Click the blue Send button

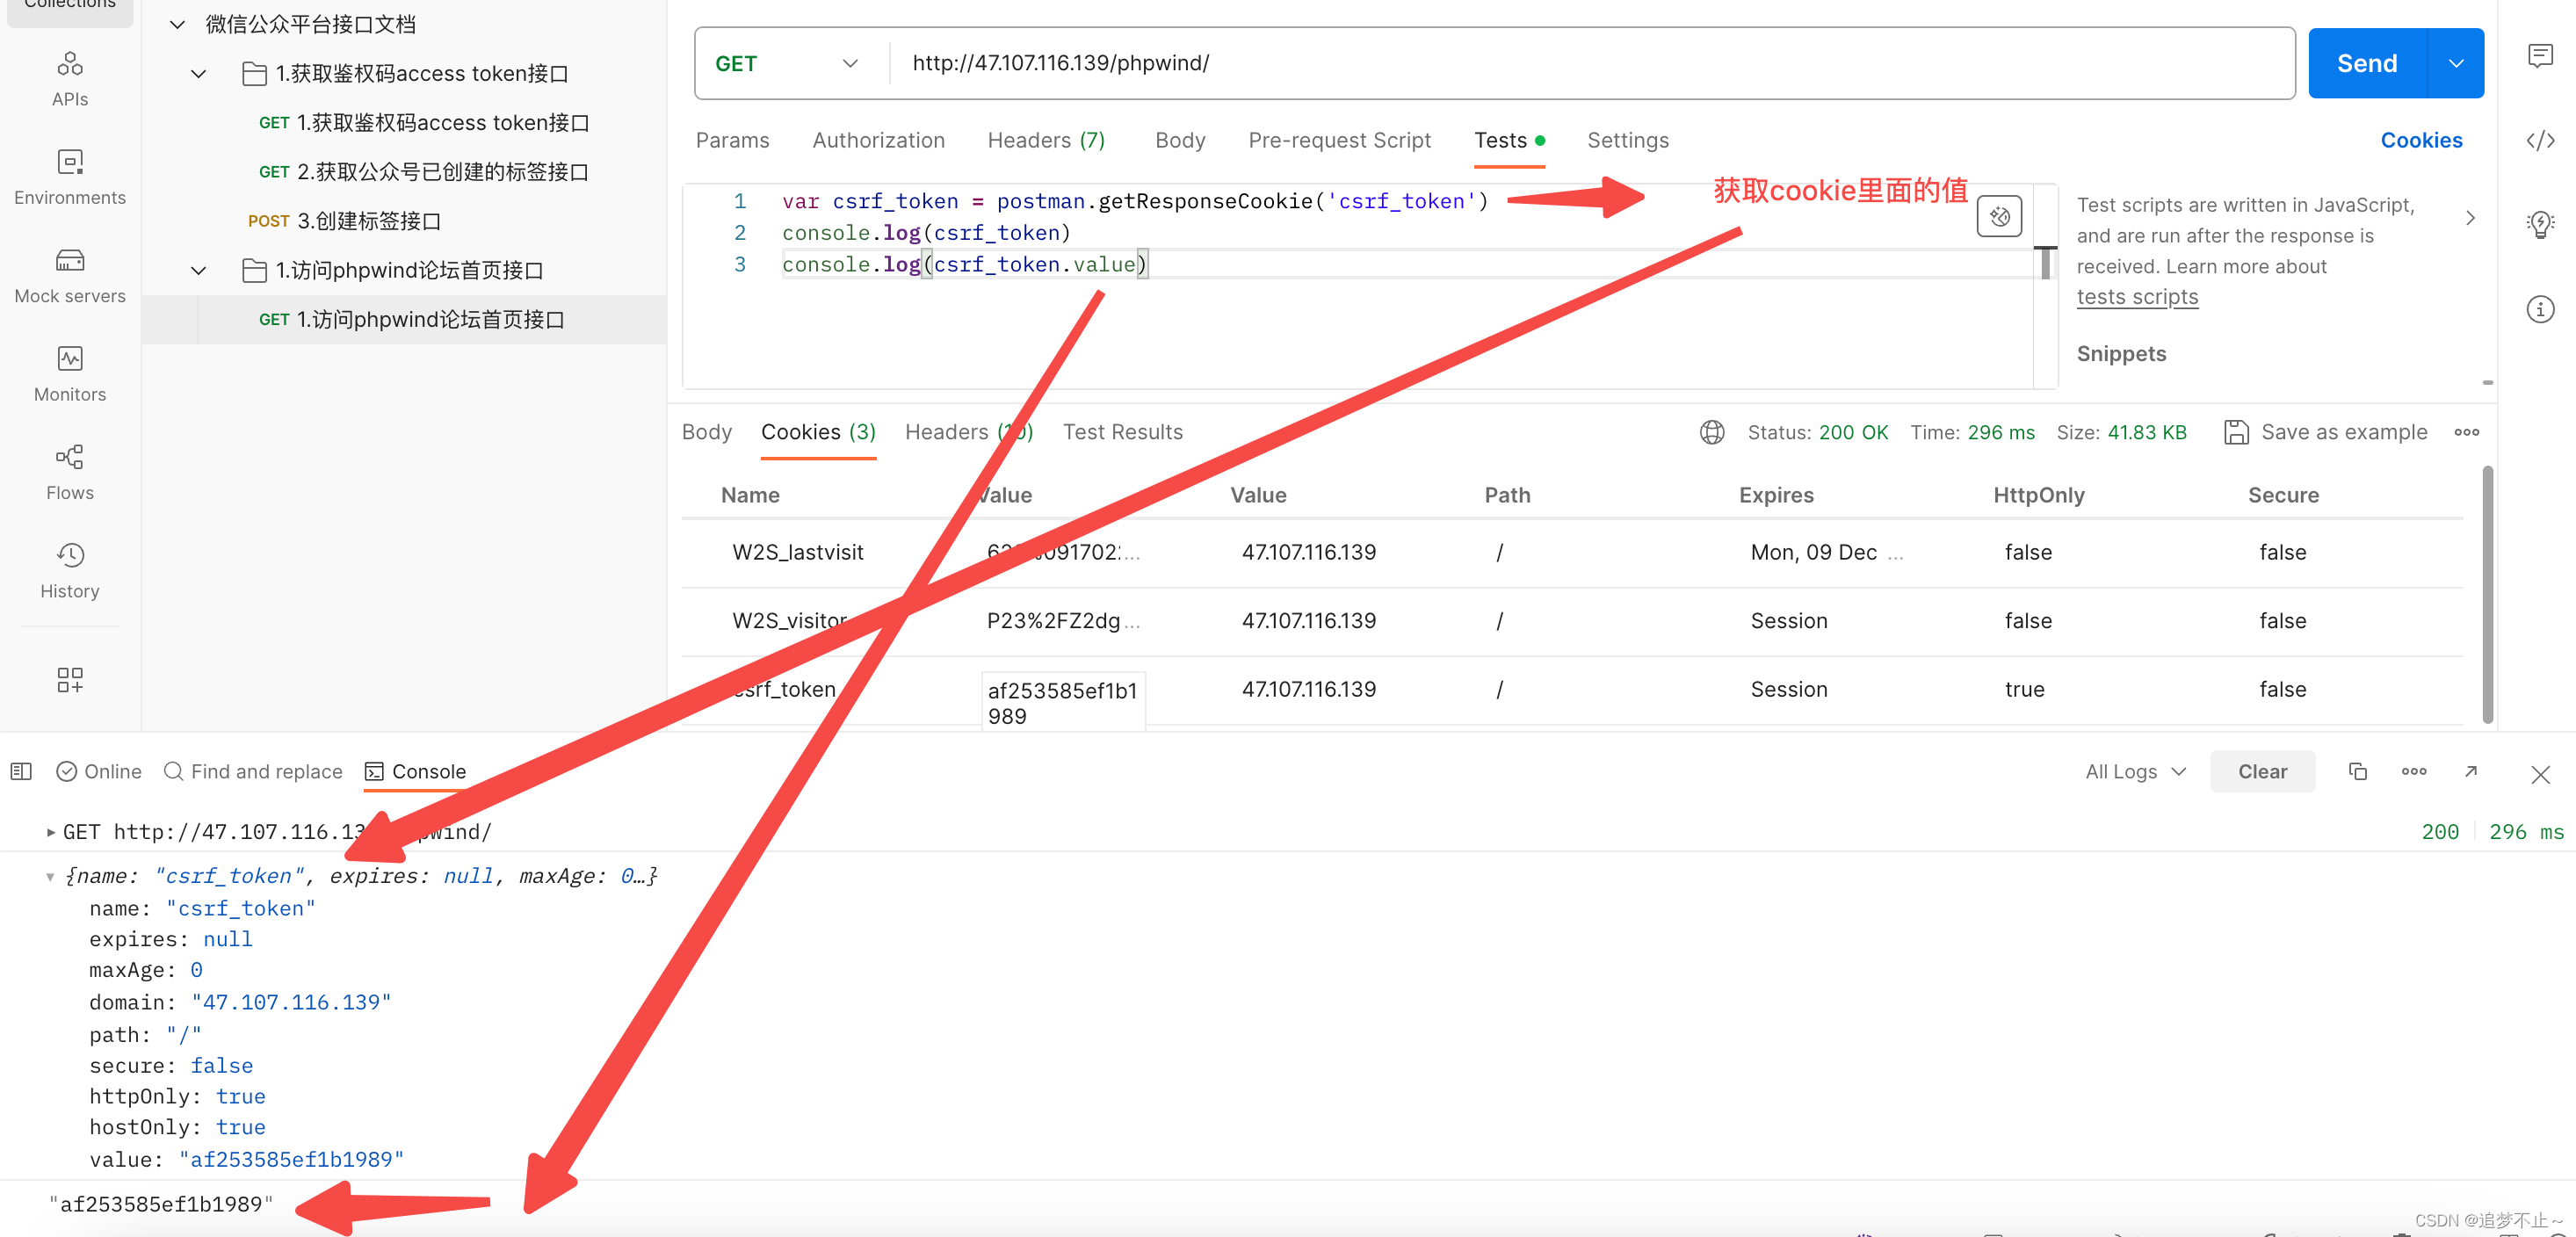click(2366, 63)
